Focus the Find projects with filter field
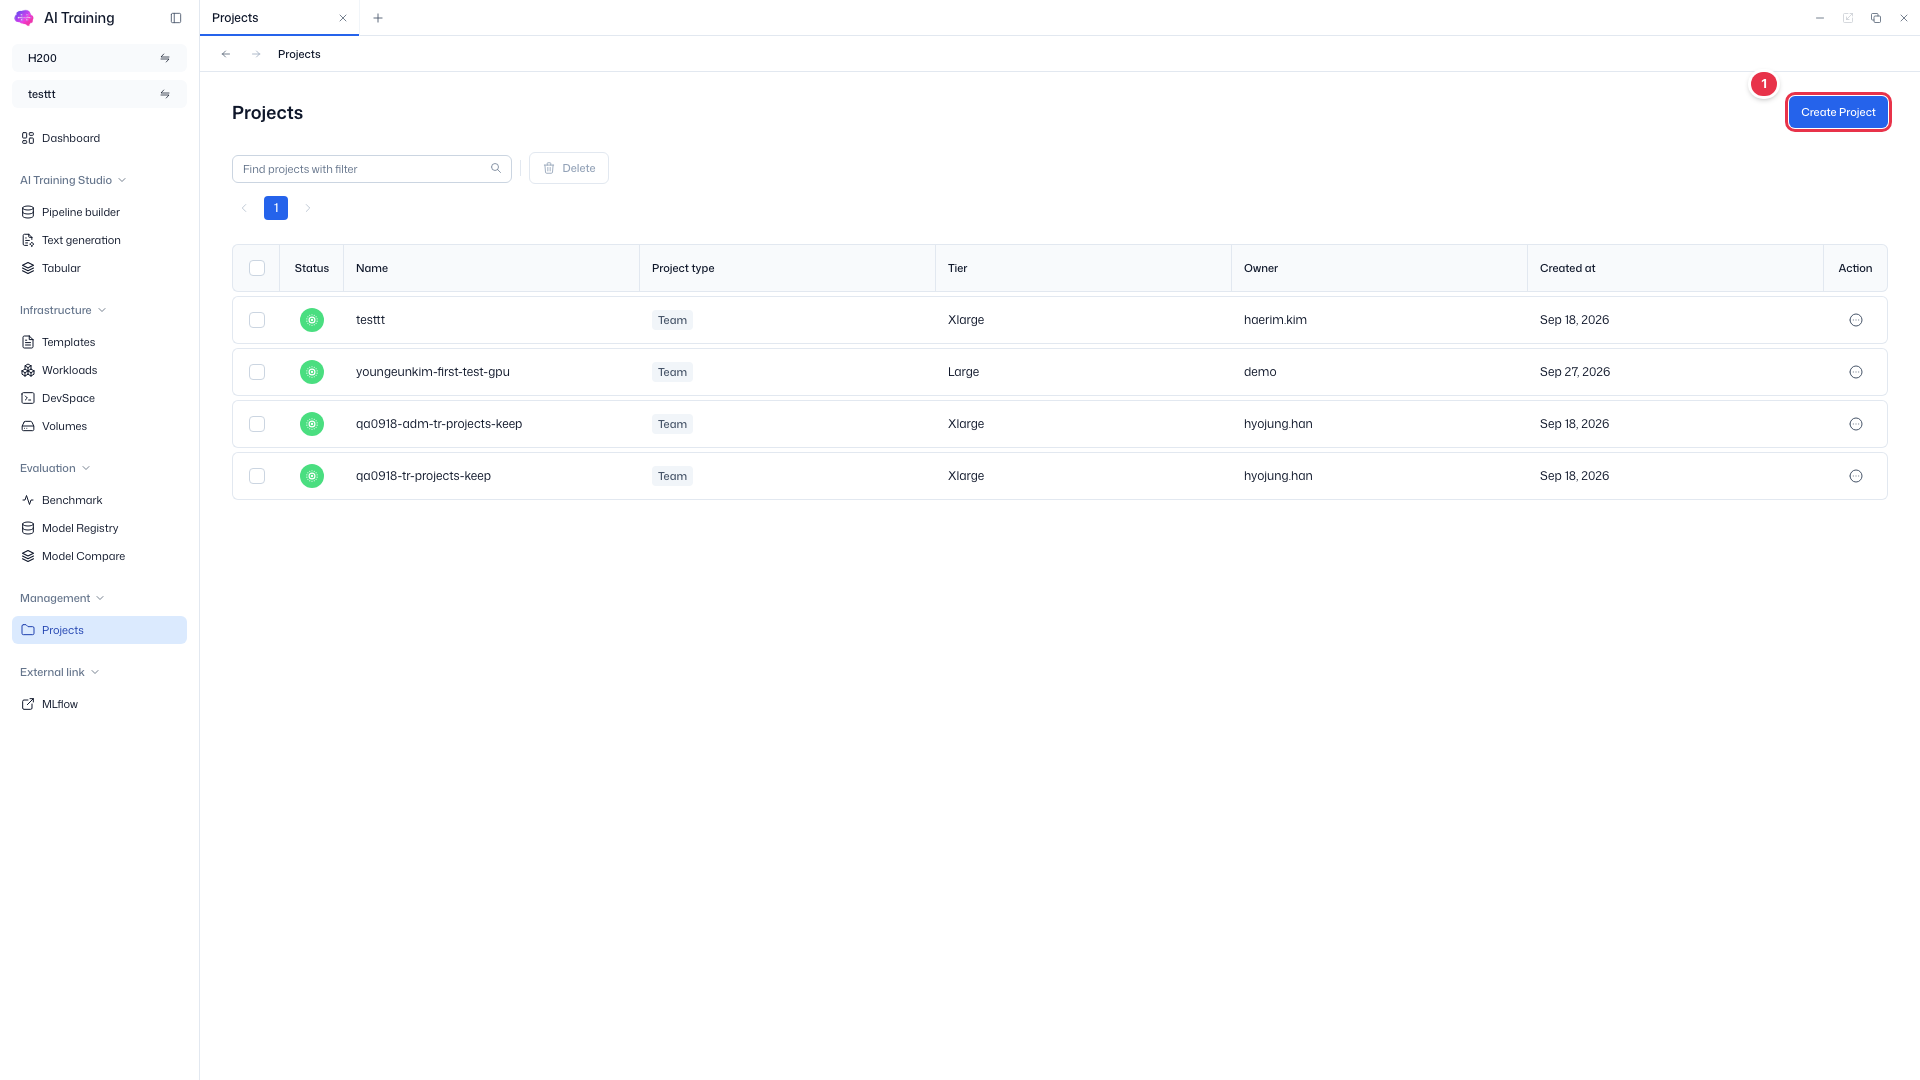1920x1080 pixels. coord(372,169)
